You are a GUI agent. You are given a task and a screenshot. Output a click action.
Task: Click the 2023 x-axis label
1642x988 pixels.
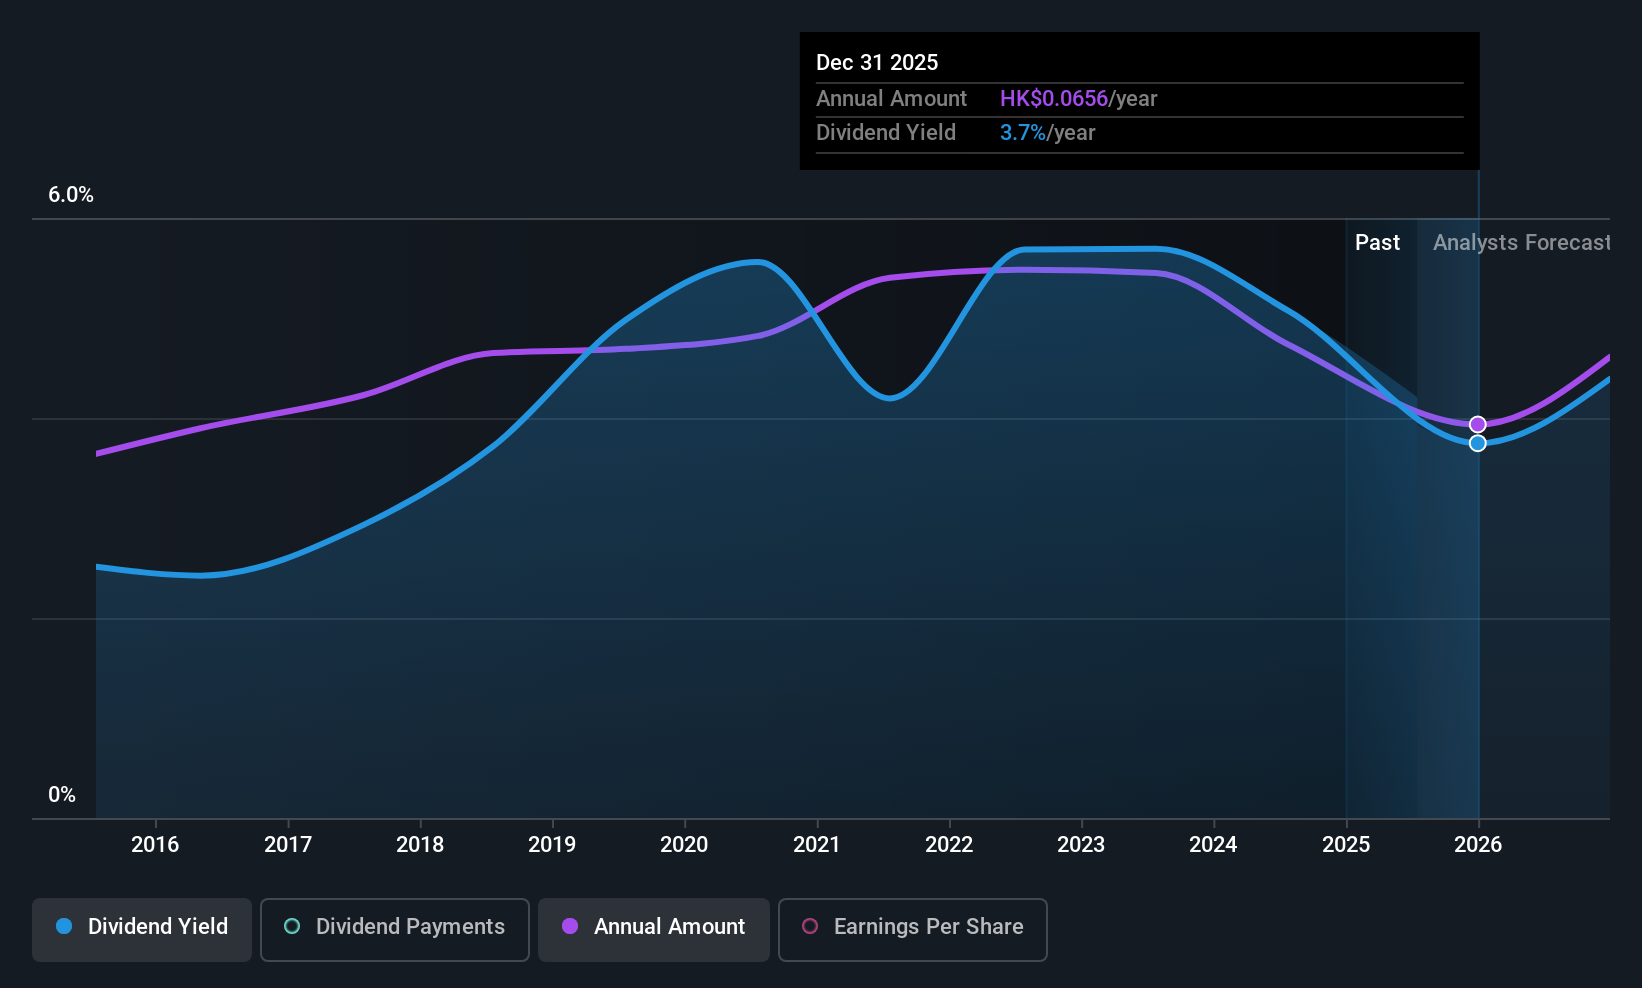1081,845
